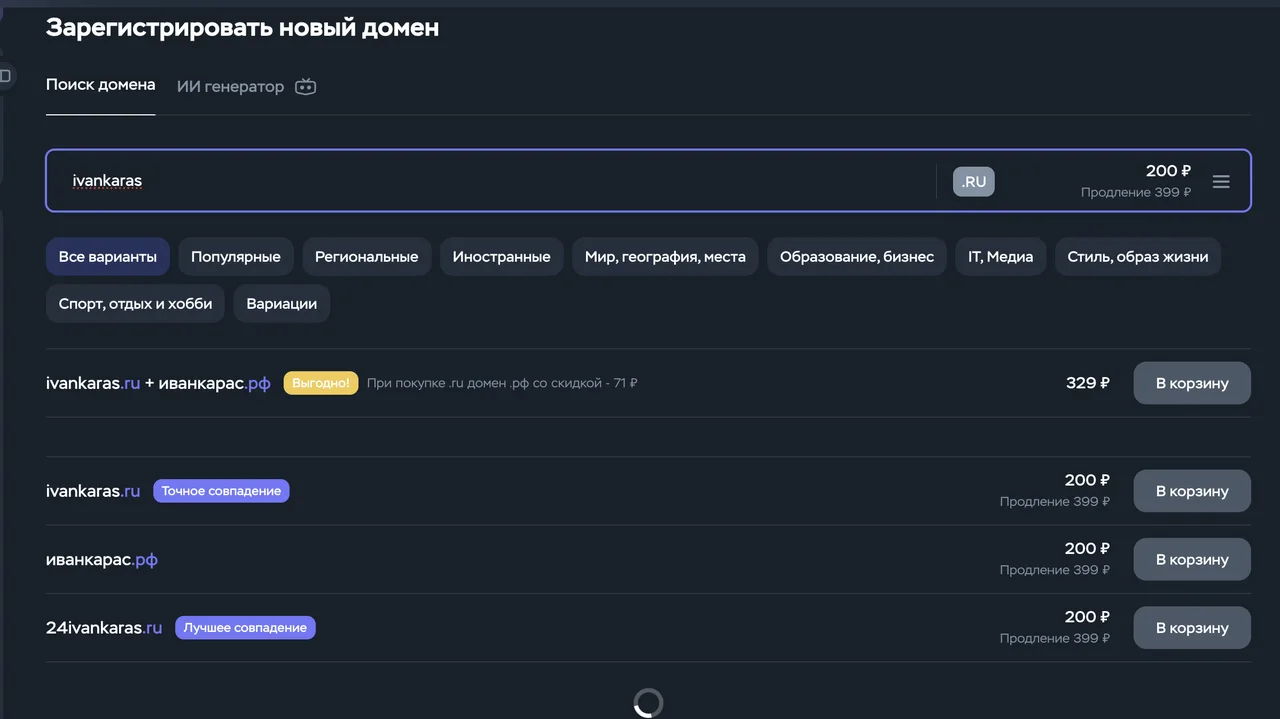Image resolution: width=1280 pixels, height=719 pixels.
Task: Select the .RU zone badge
Action: pos(974,182)
